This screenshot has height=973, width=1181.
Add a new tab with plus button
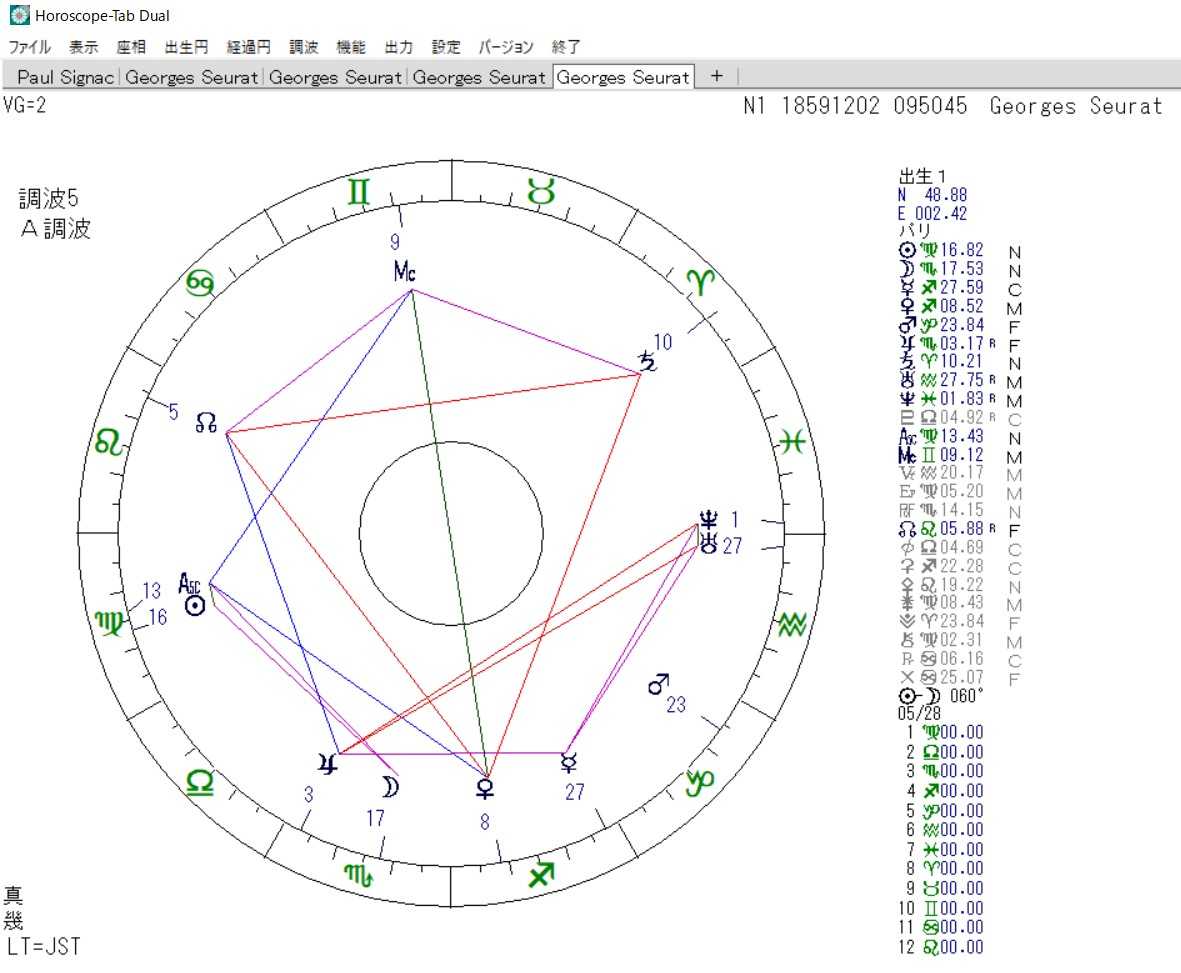(717, 75)
